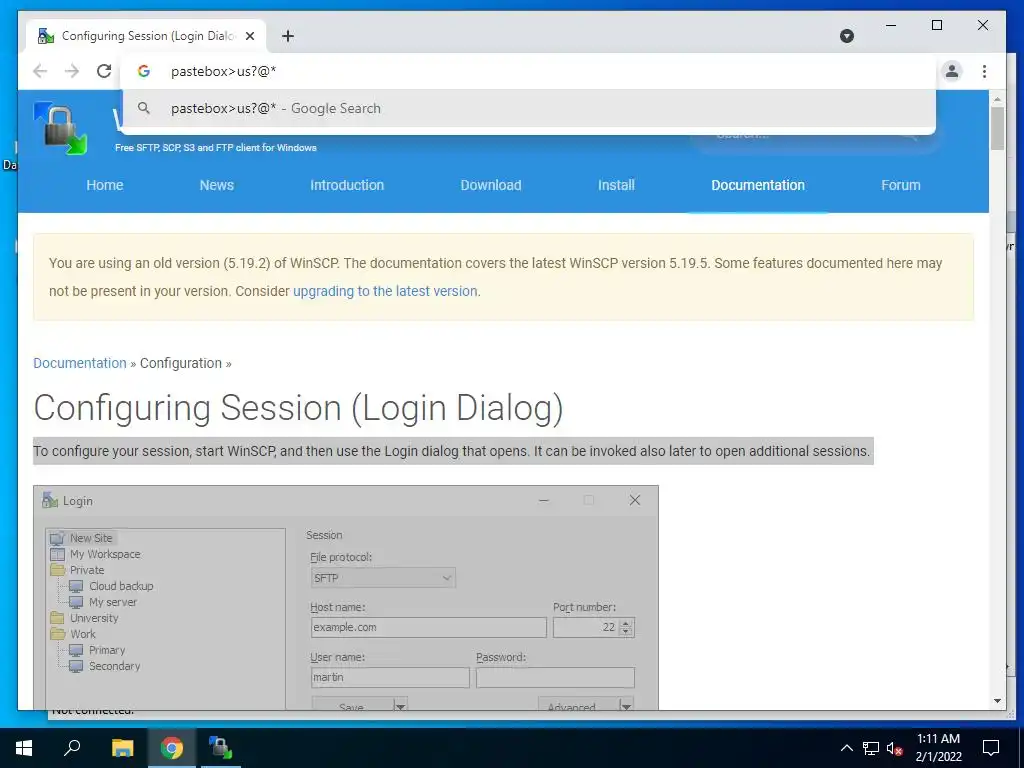The image size is (1024, 768).
Task: Open the Windows Start menu
Action: click(x=24, y=748)
